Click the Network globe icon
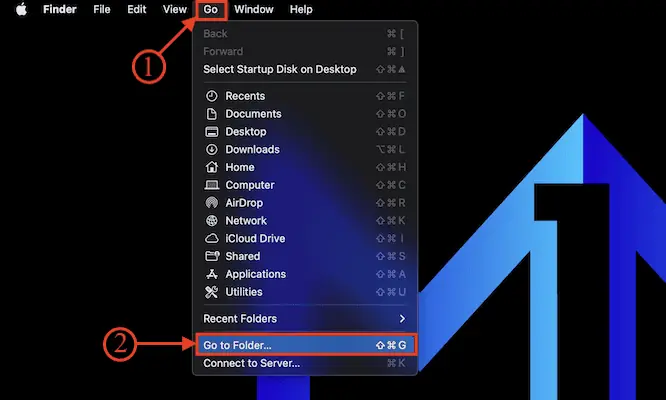This screenshot has width=666, height=400. point(211,221)
